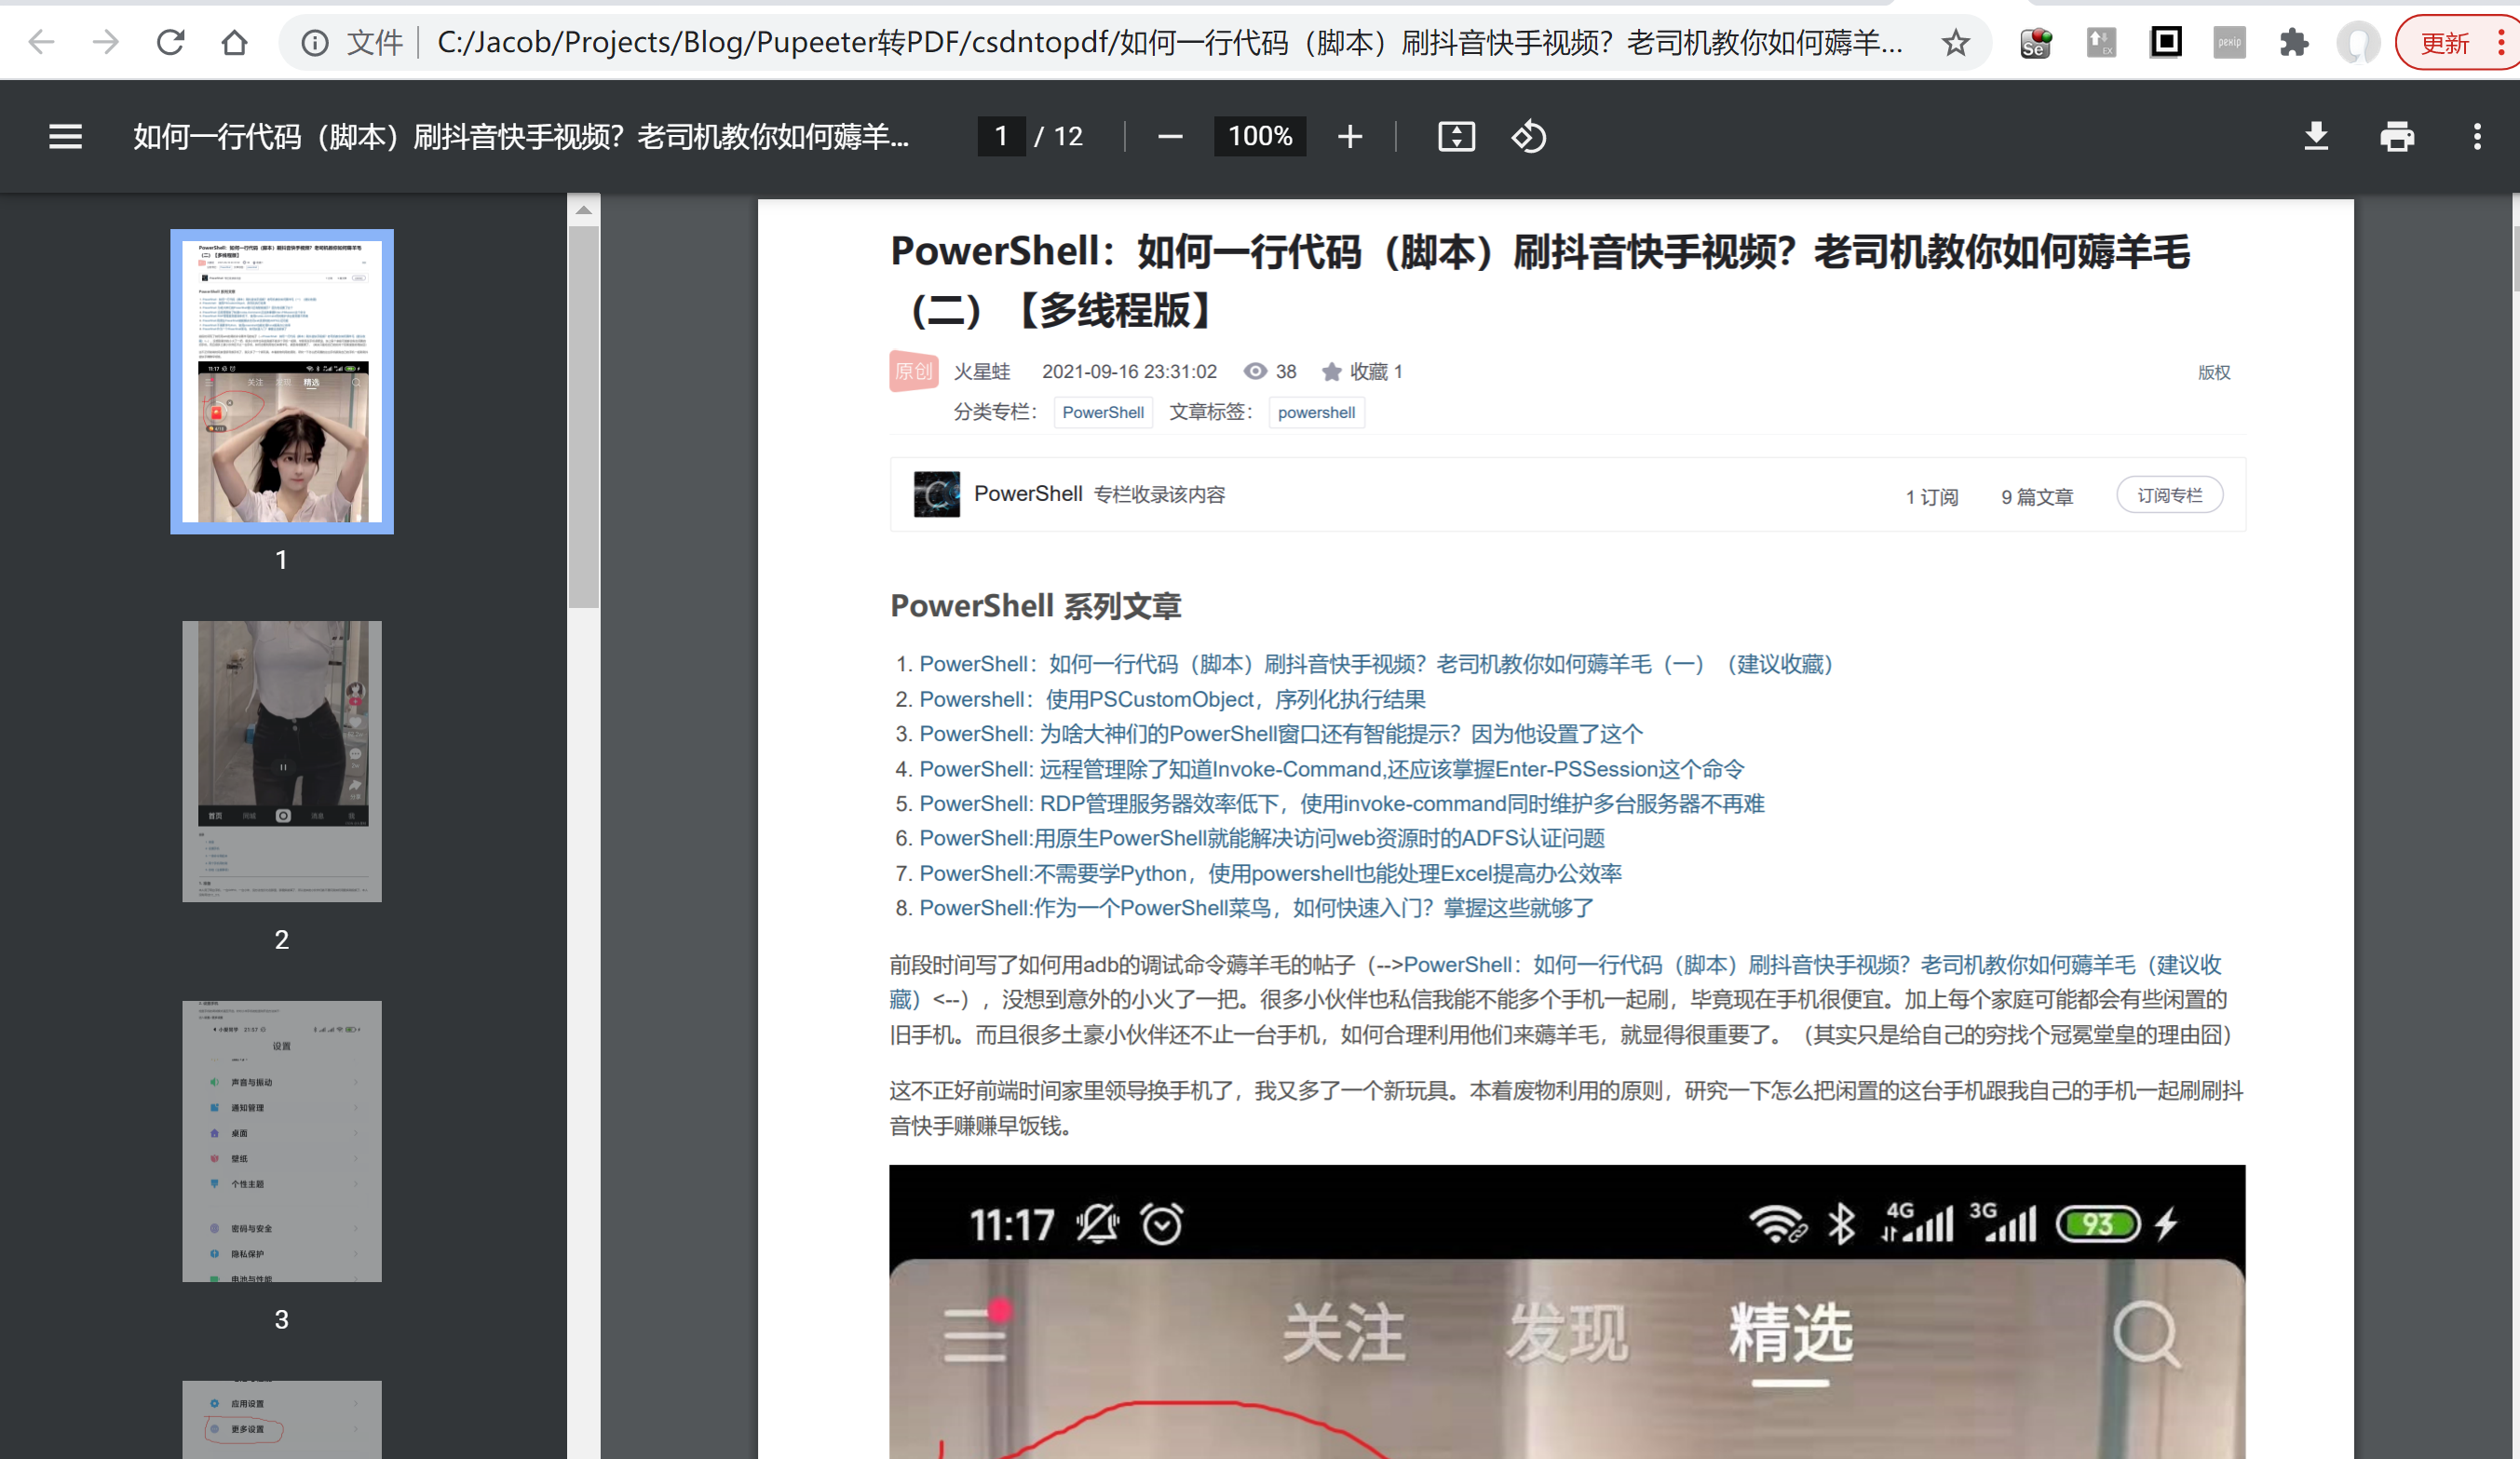
Task: Click the 收藏 star icon
Action: click(1331, 371)
